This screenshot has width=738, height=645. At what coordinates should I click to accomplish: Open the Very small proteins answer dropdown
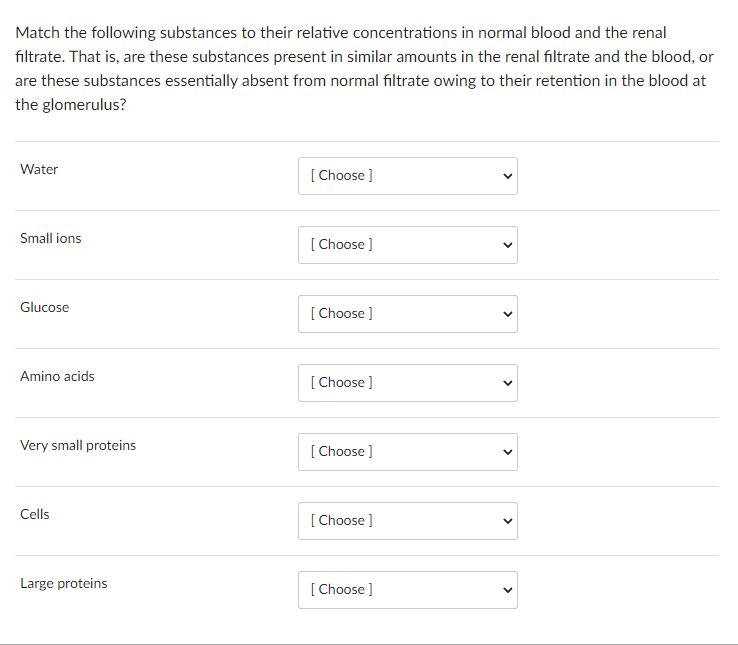tap(407, 451)
